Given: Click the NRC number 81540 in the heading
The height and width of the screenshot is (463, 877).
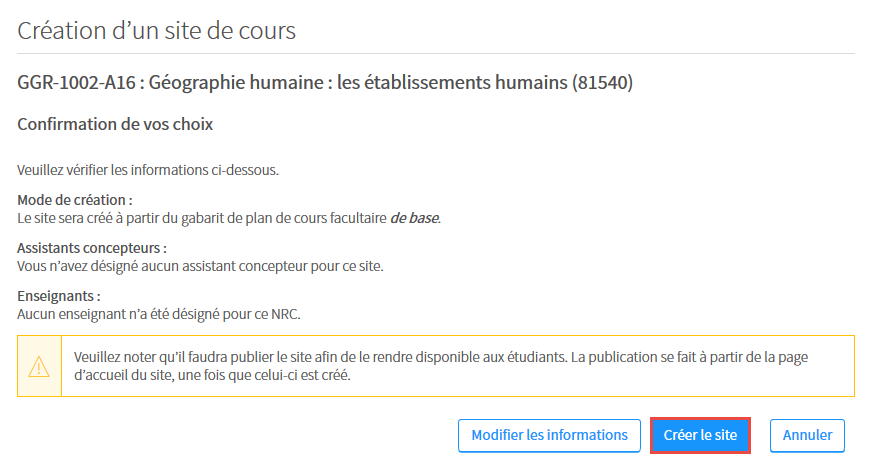Looking at the screenshot, I should [x=602, y=82].
